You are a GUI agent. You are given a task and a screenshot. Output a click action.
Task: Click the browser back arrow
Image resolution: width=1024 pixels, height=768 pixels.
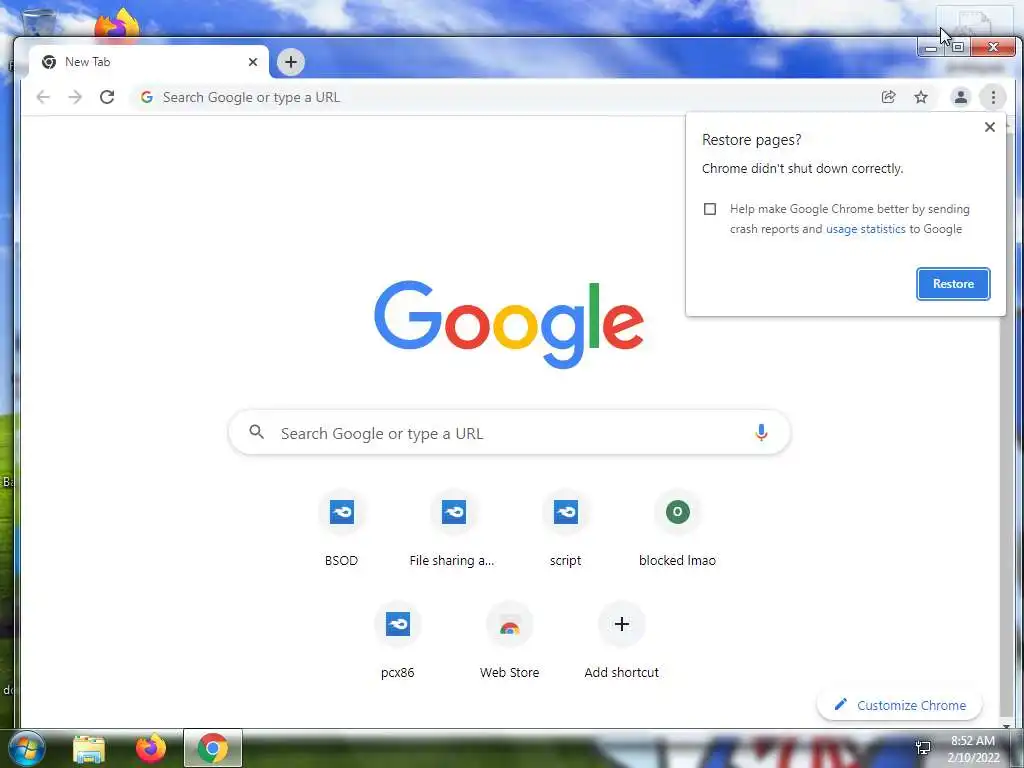point(43,97)
